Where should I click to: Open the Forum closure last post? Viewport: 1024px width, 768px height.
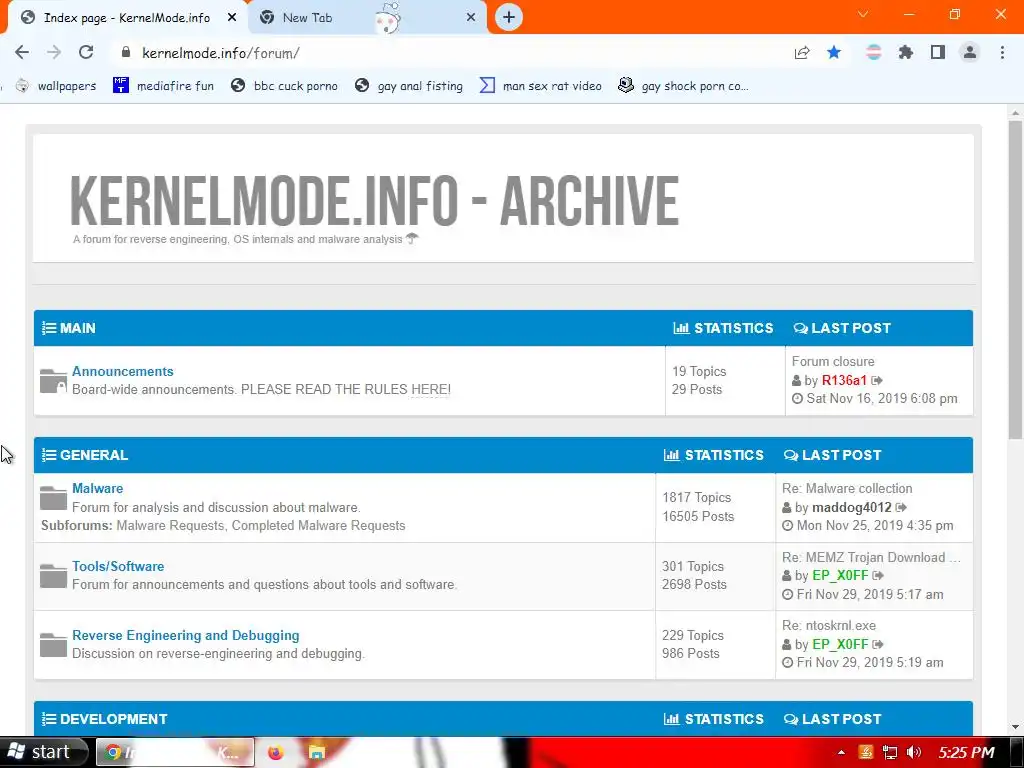point(833,361)
